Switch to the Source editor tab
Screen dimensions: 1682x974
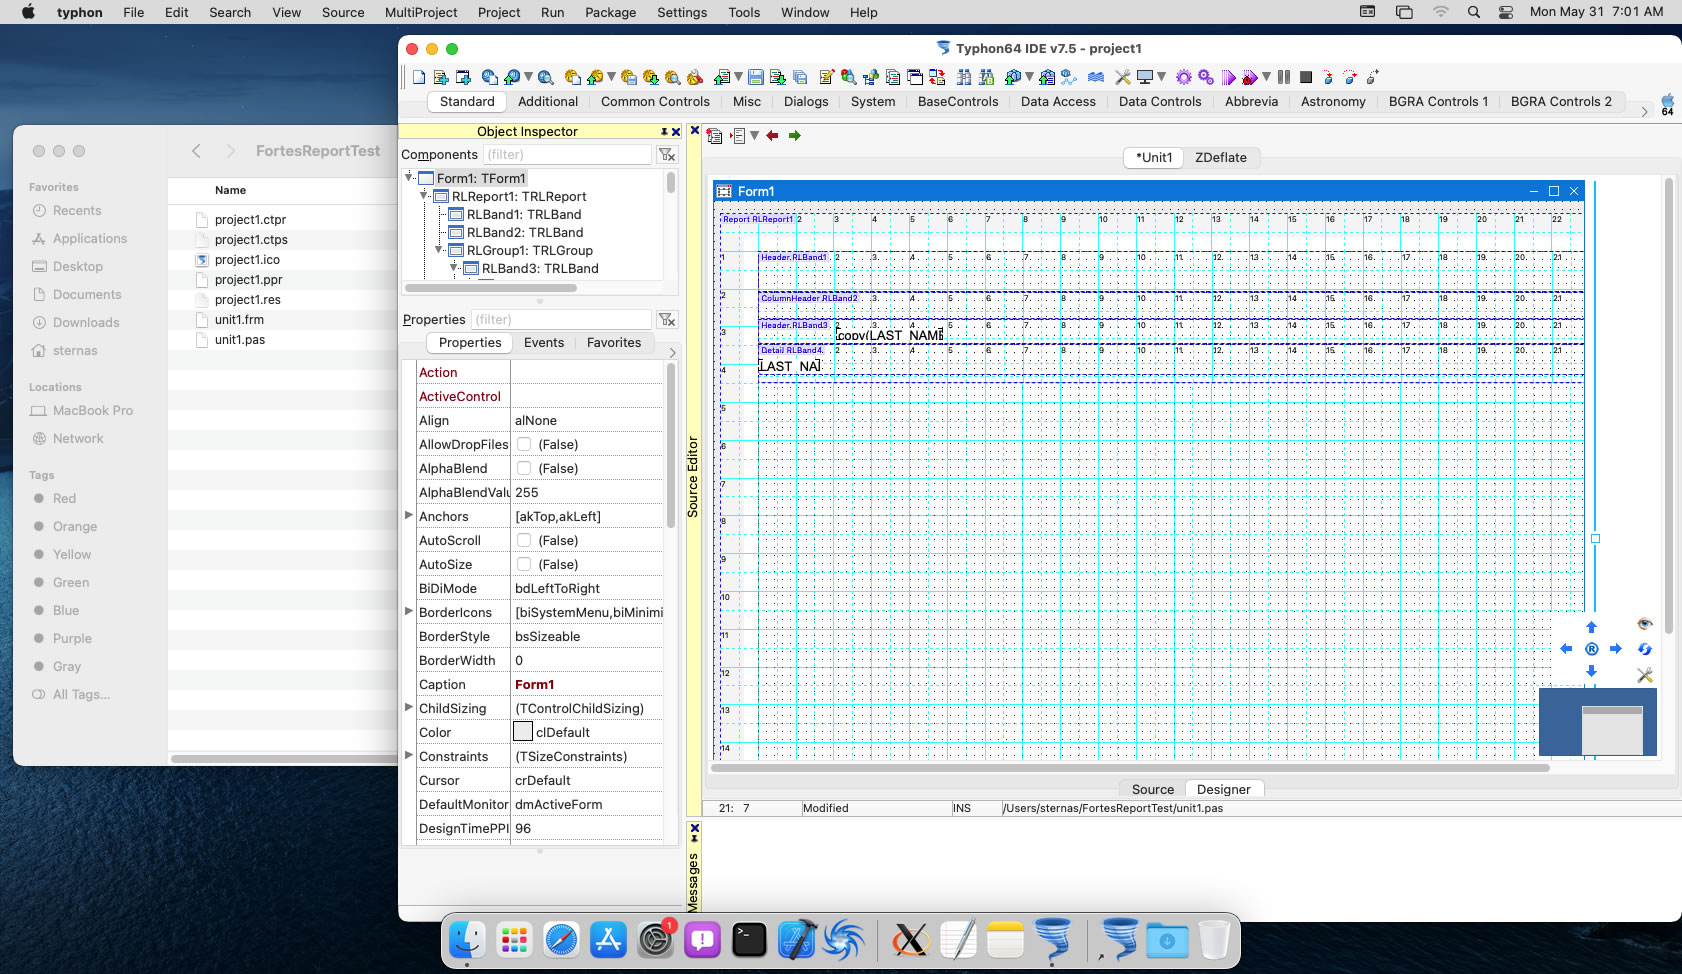[1152, 790]
